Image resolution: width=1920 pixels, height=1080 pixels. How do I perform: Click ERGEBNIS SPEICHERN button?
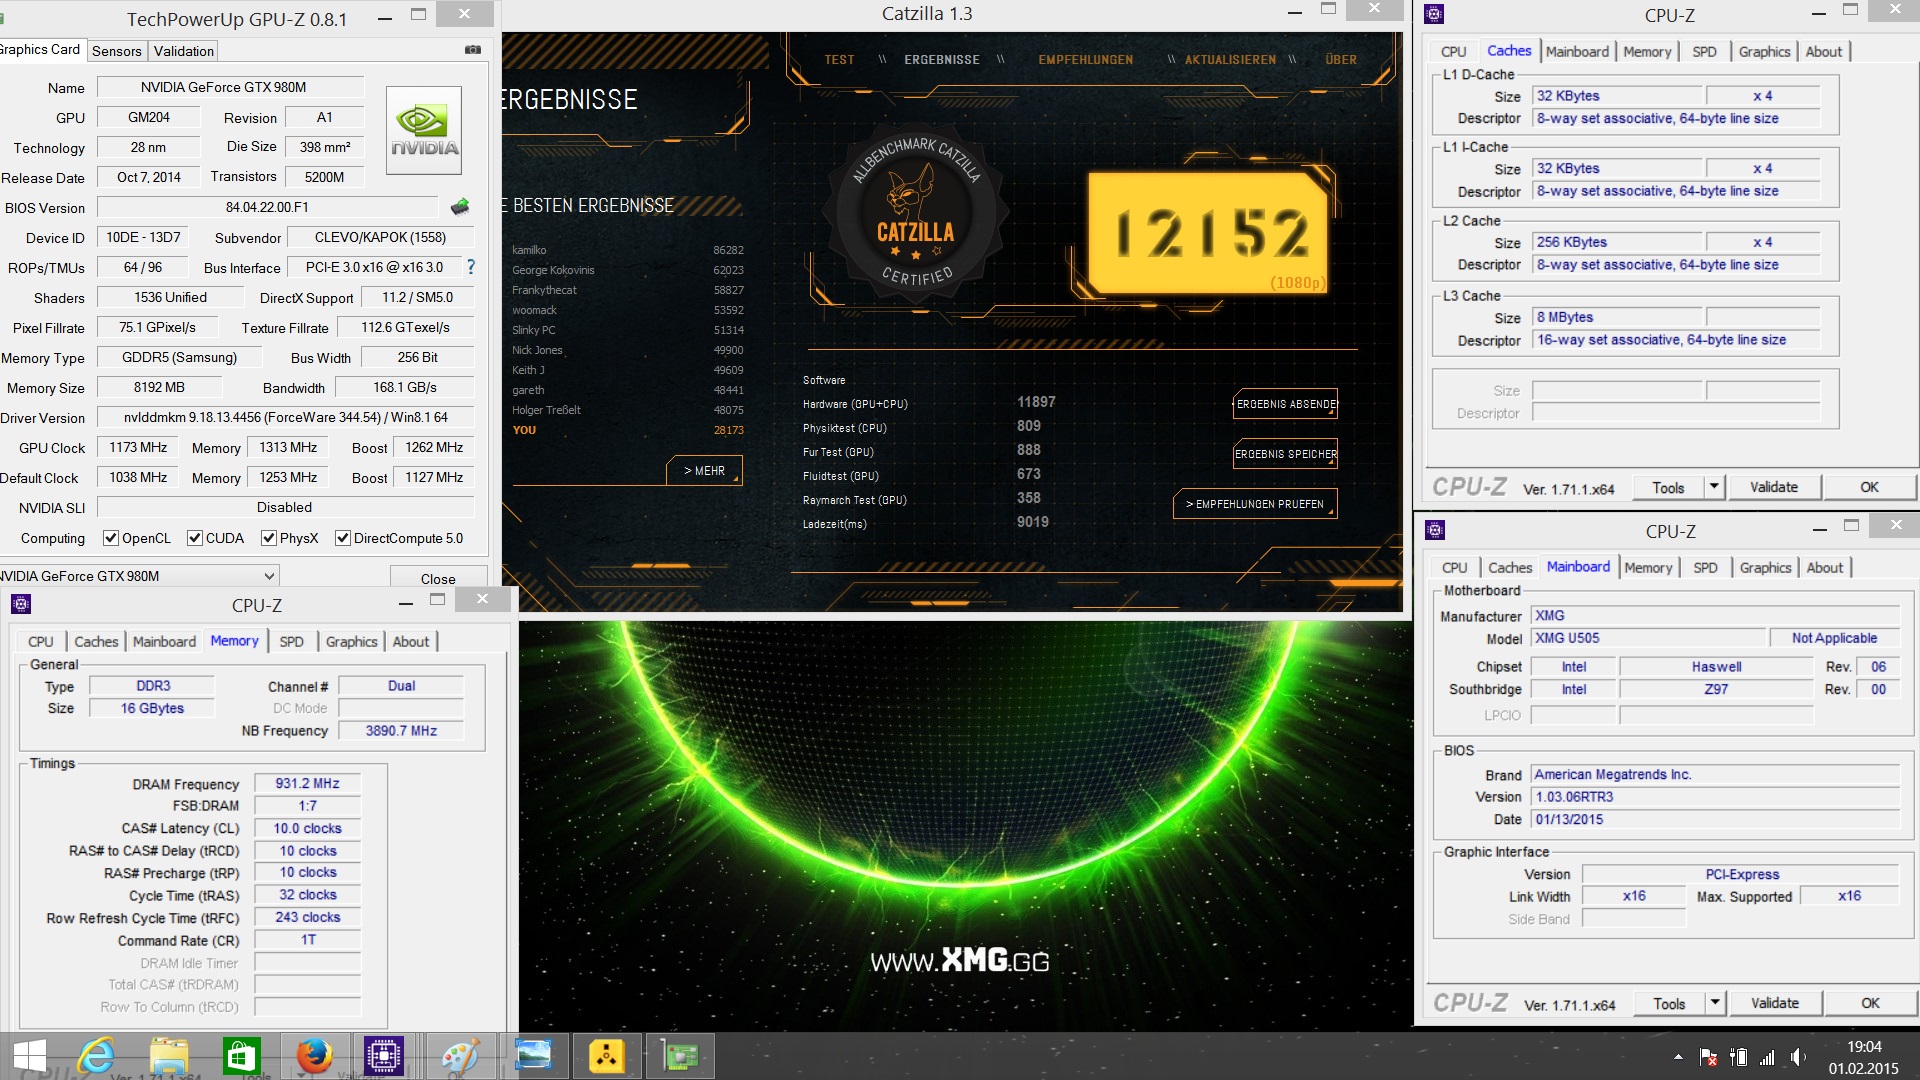tap(1286, 454)
